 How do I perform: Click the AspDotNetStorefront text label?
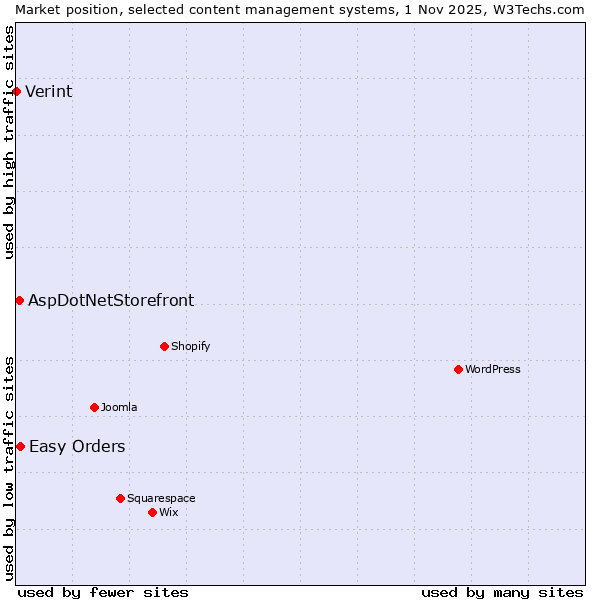click(x=111, y=300)
